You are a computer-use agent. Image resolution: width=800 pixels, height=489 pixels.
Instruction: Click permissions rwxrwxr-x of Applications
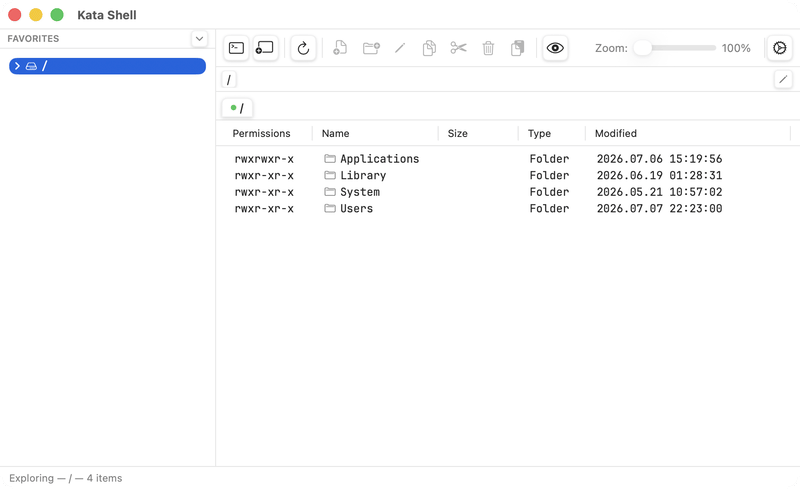(264, 159)
